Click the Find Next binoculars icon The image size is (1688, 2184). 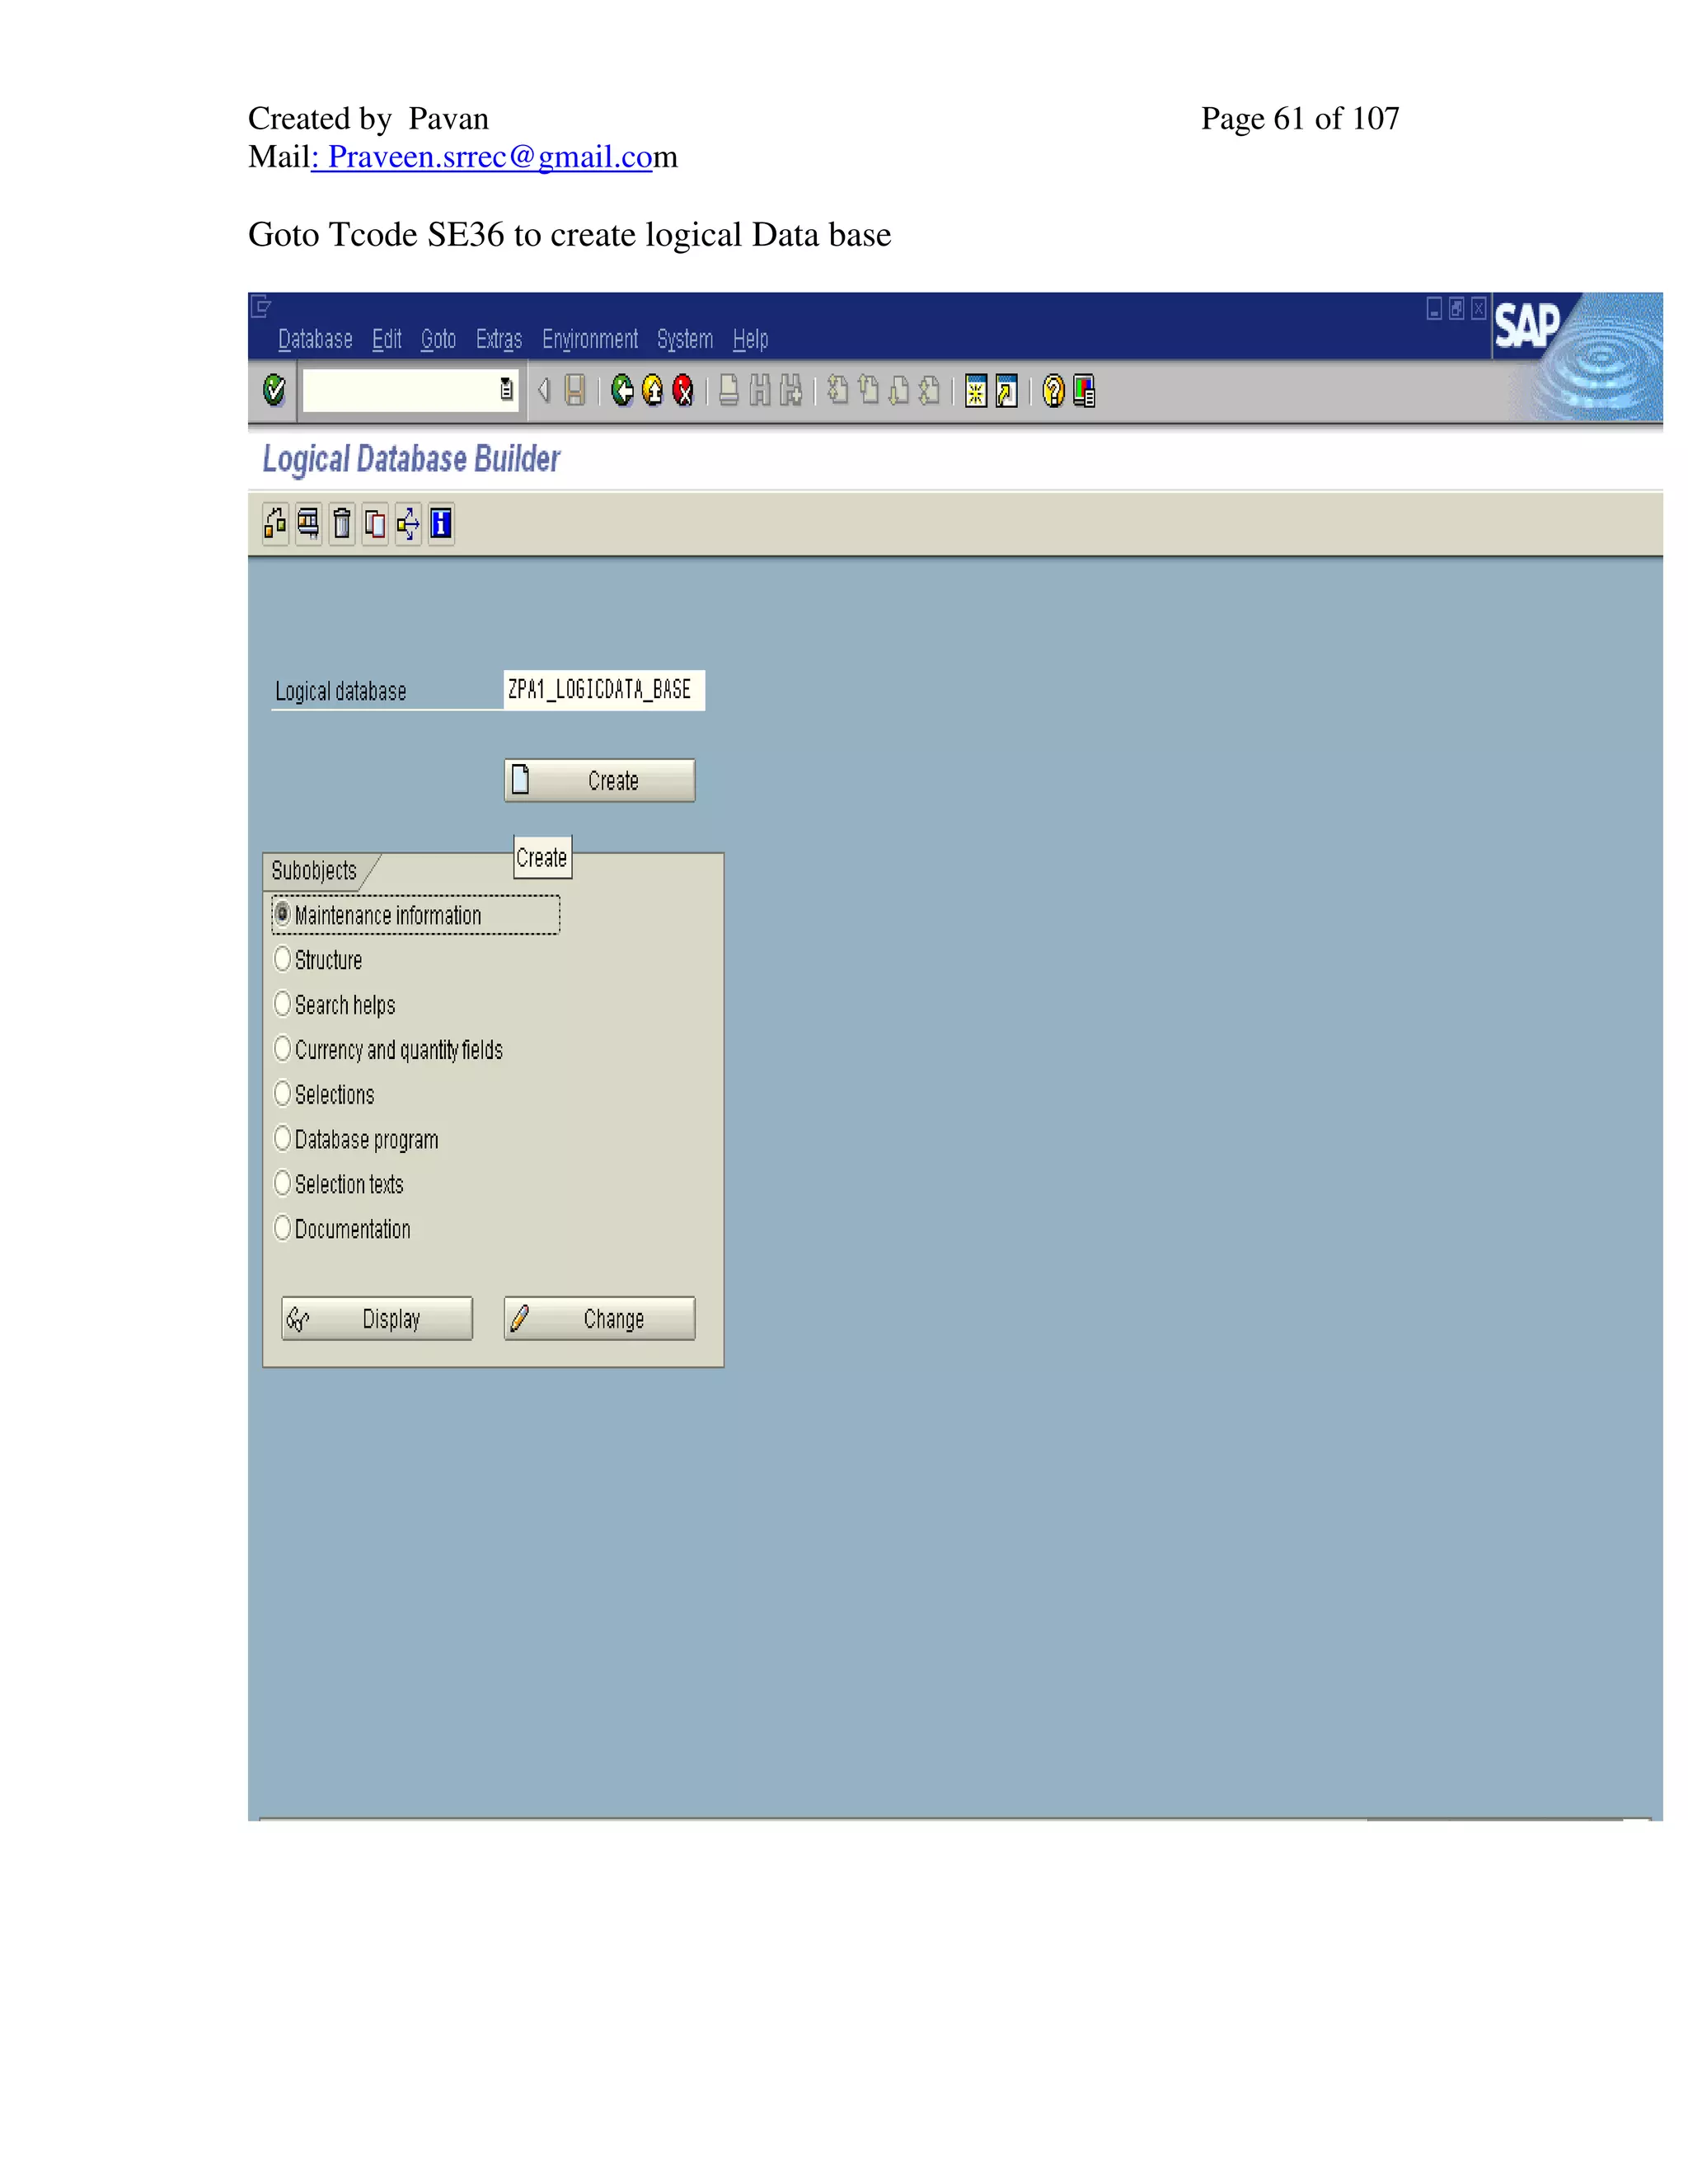(x=791, y=390)
